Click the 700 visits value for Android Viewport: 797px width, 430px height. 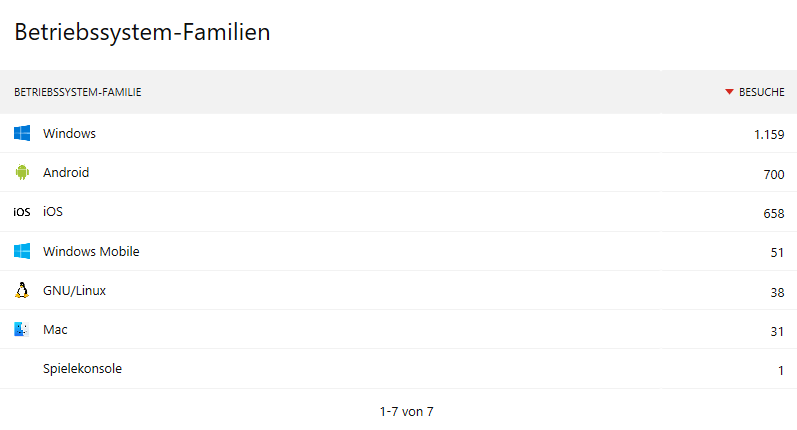[x=774, y=174]
